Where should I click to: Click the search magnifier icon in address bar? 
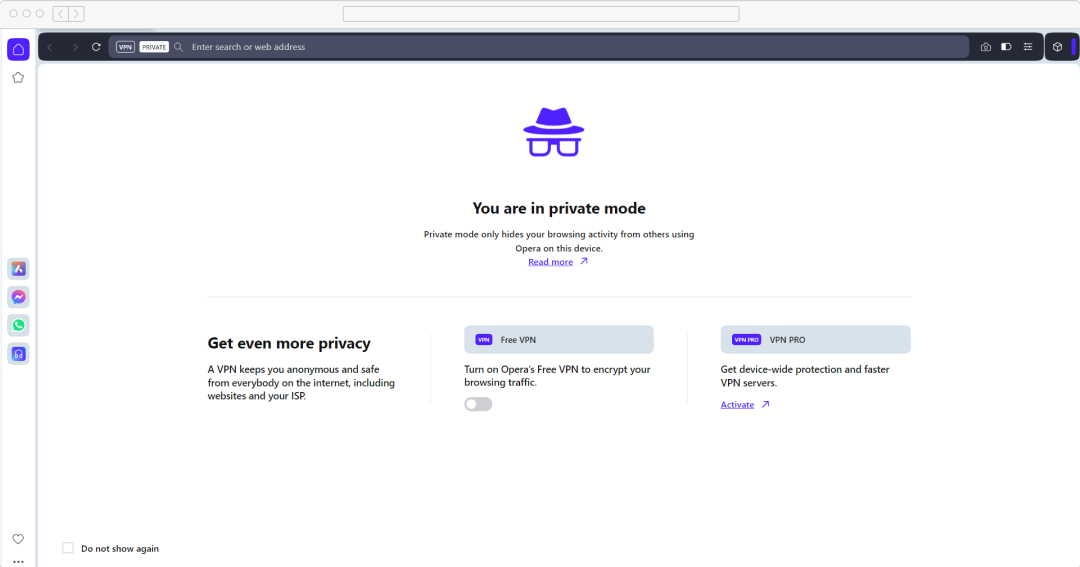coord(178,47)
